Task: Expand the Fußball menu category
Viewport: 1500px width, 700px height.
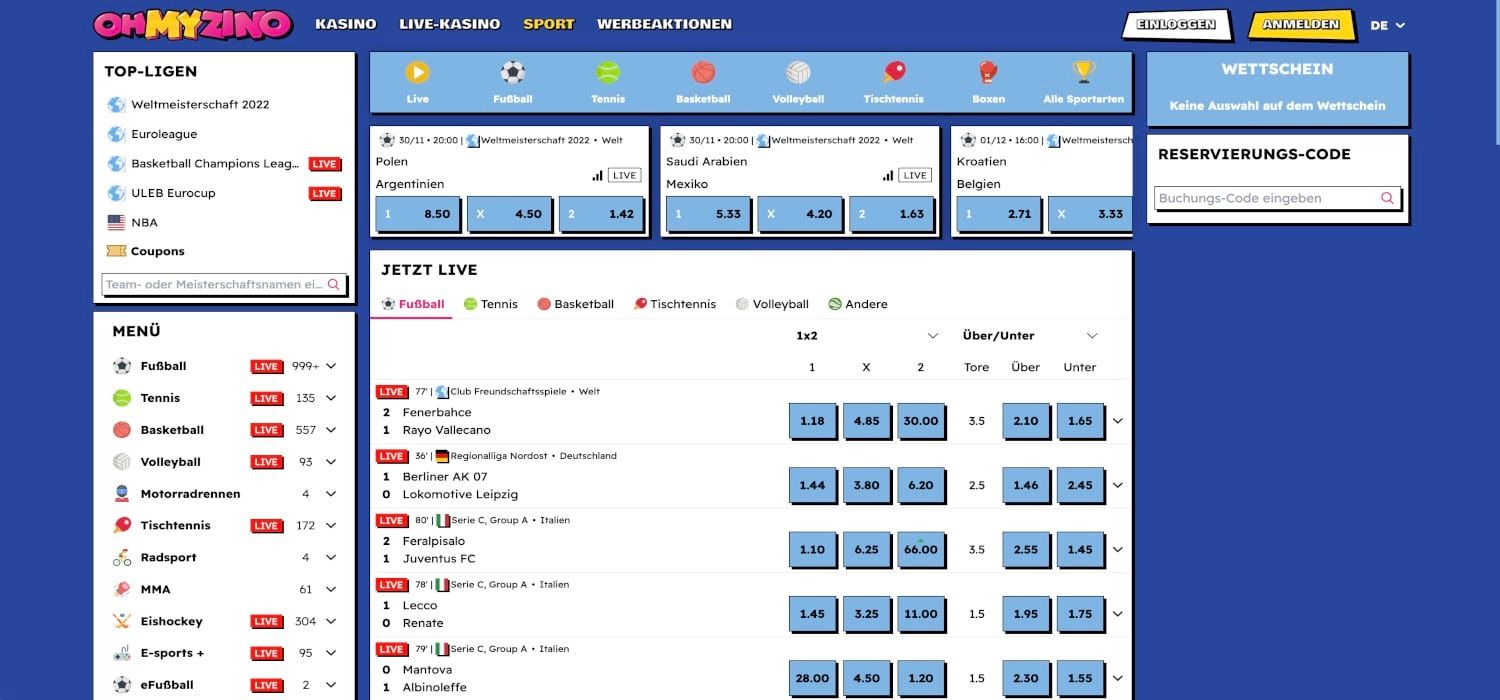Action: click(x=331, y=366)
